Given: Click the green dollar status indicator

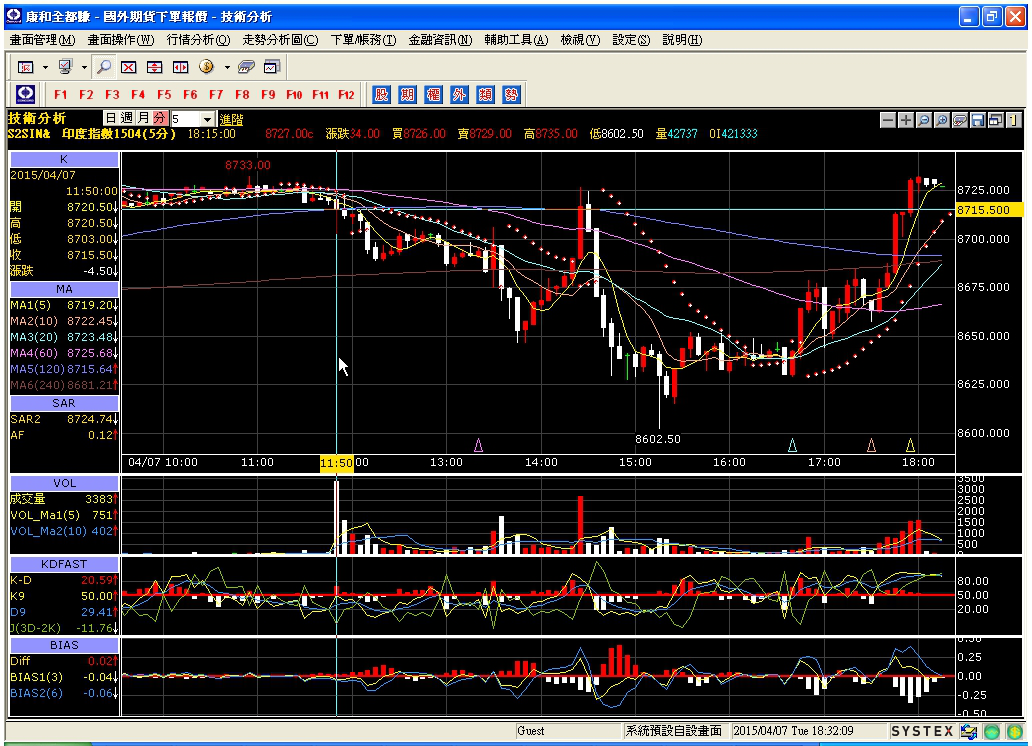Looking at the screenshot, I should (x=1016, y=731).
